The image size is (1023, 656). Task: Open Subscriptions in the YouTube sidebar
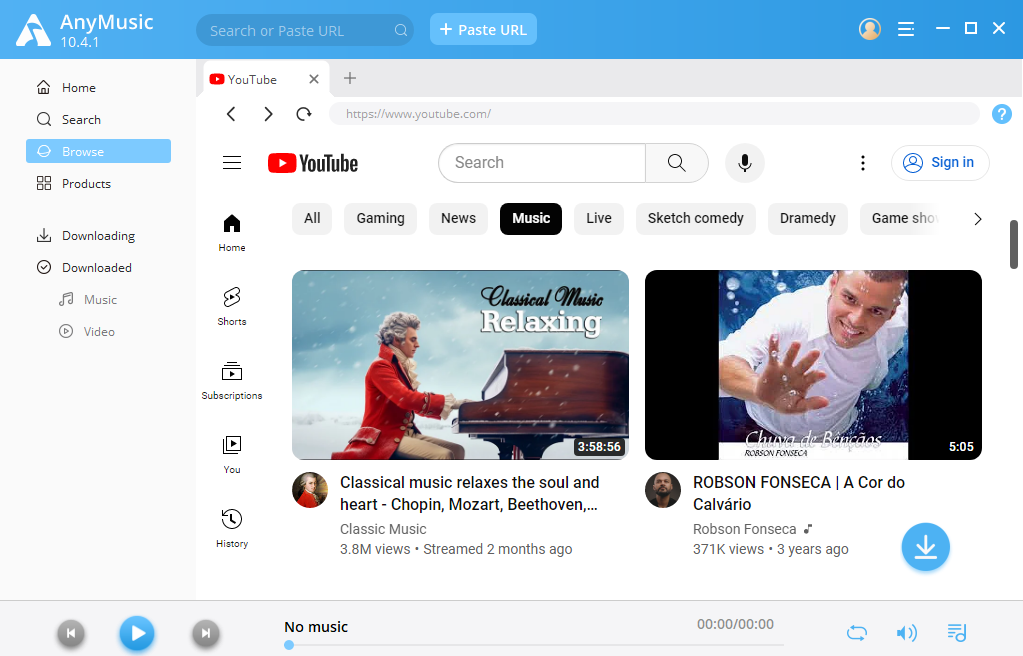tap(232, 381)
